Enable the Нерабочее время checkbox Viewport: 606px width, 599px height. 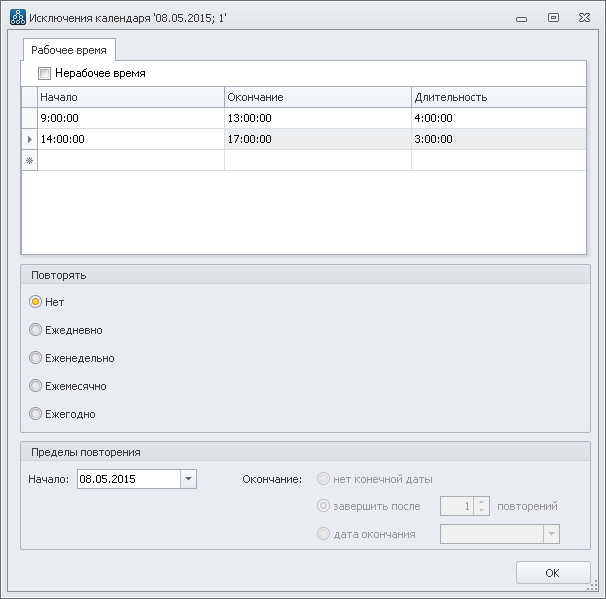pyautogui.click(x=44, y=73)
